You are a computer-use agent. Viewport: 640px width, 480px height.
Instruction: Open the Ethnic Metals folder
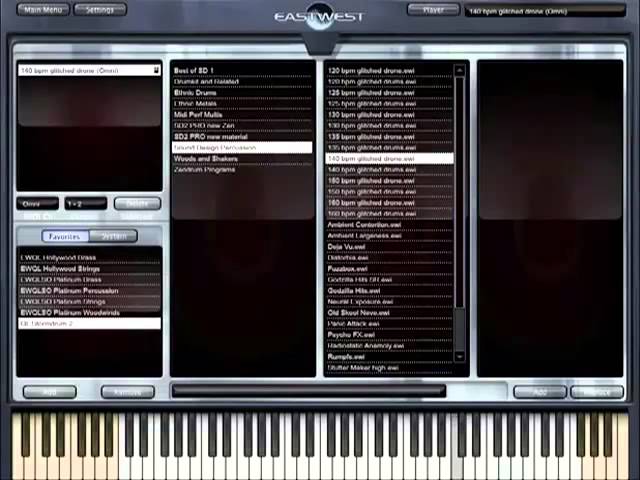pyautogui.click(x=242, y=103)
